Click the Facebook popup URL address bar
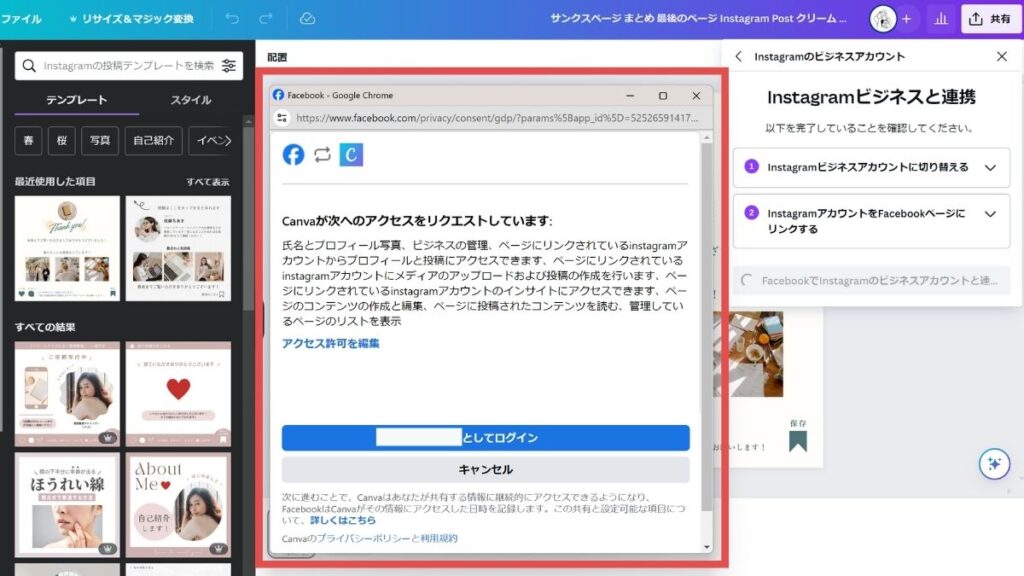This screenshot has height=576, width=1024. [497, 118]
